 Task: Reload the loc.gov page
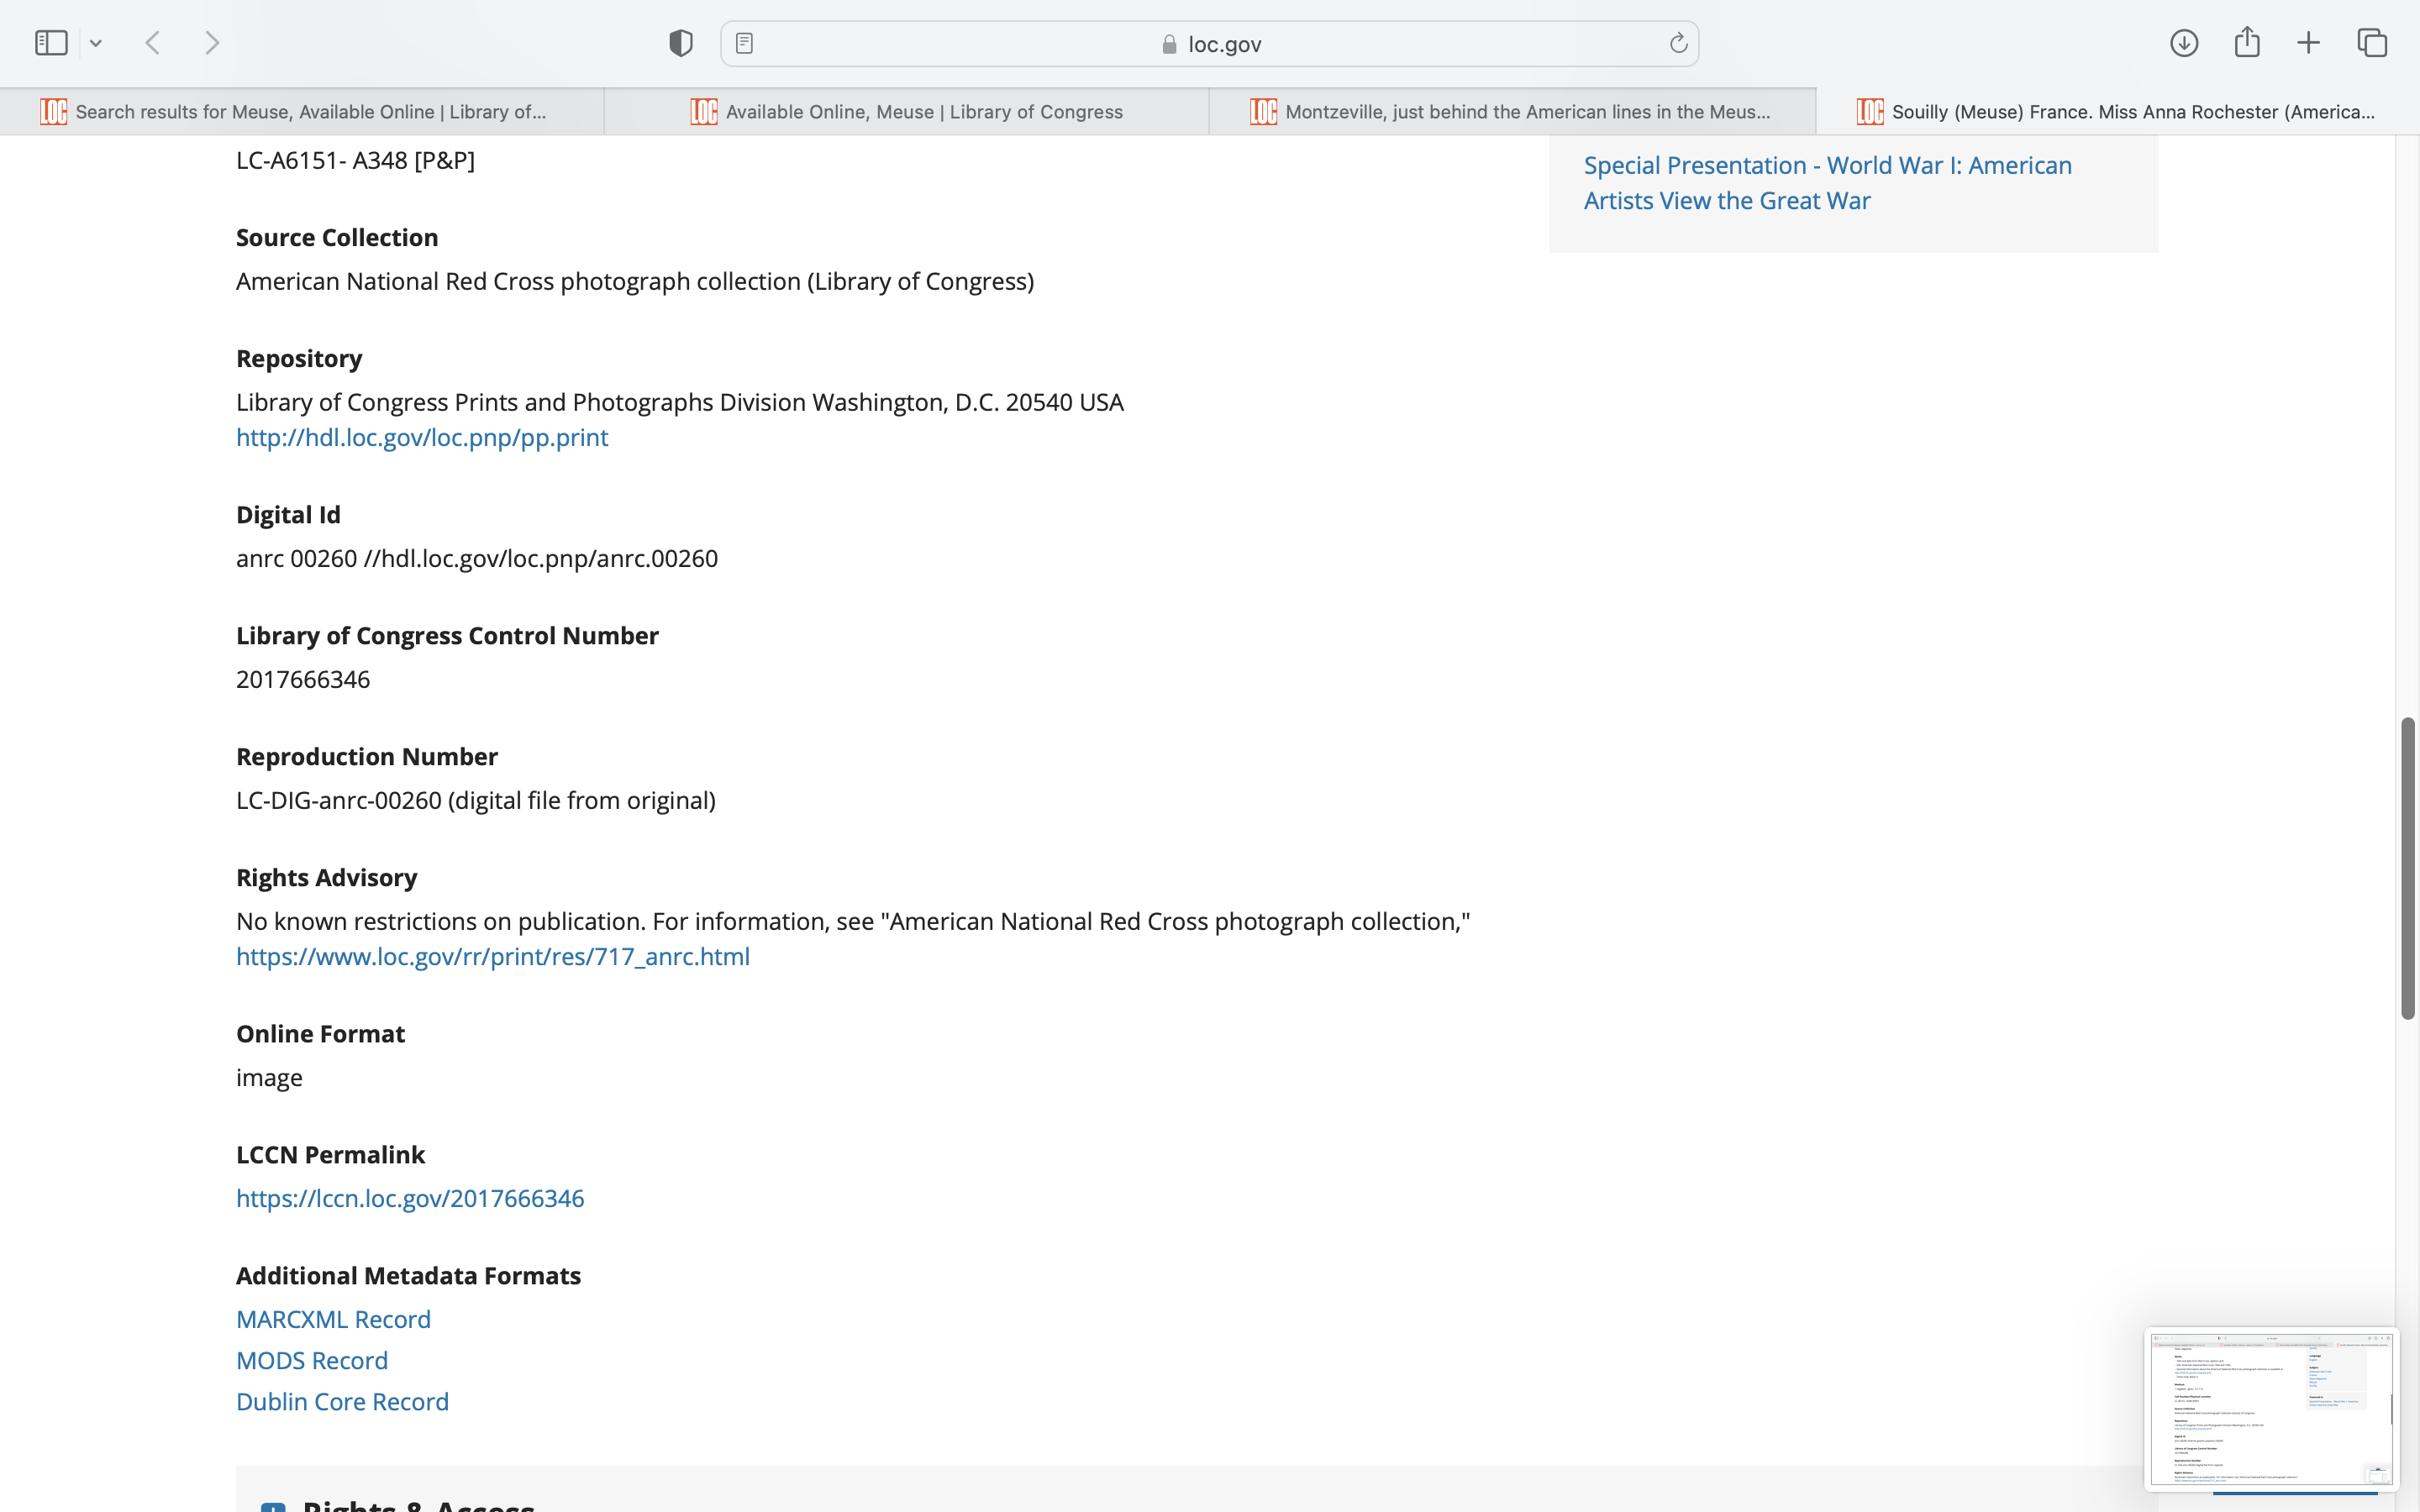pos(1678,43)
